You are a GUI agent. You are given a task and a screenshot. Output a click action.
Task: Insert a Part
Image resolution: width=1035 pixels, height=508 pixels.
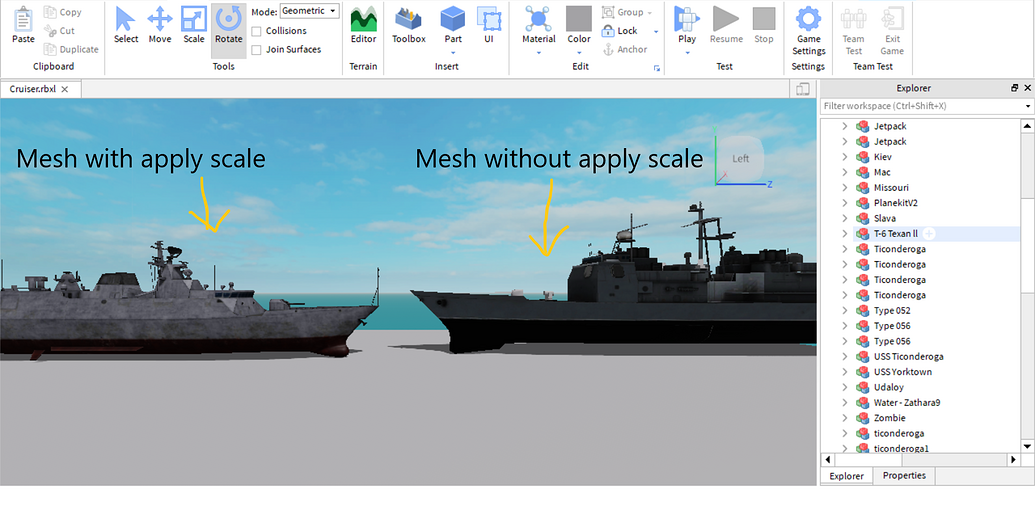click(x=453, y=25)
